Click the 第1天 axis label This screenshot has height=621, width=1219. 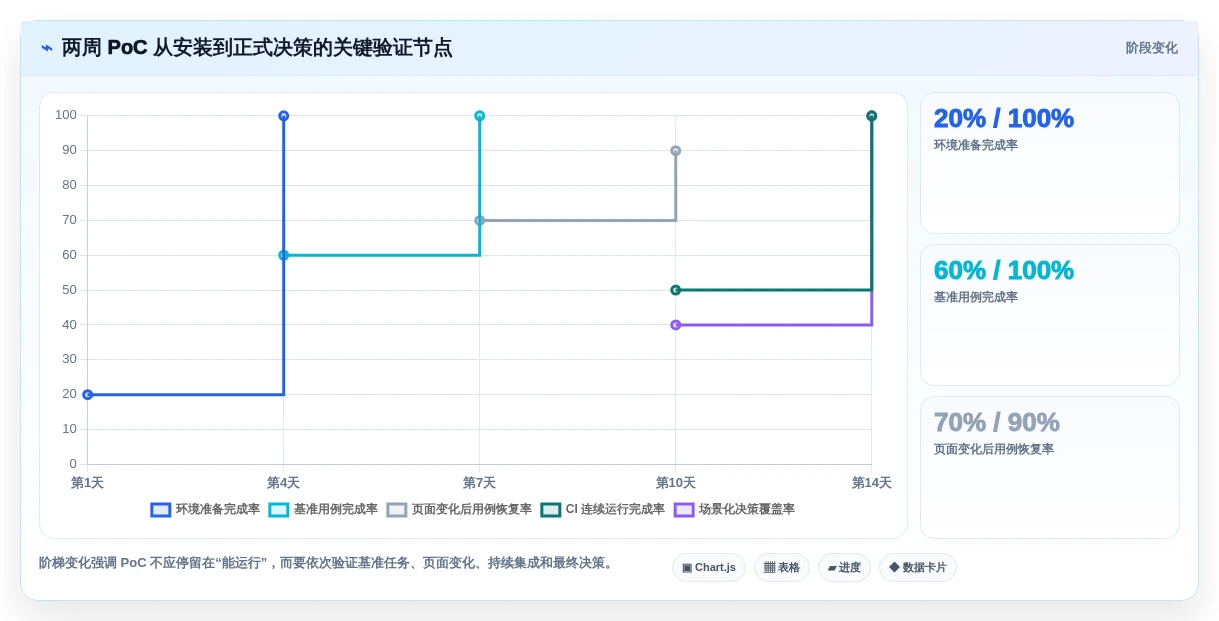[87, 483]
